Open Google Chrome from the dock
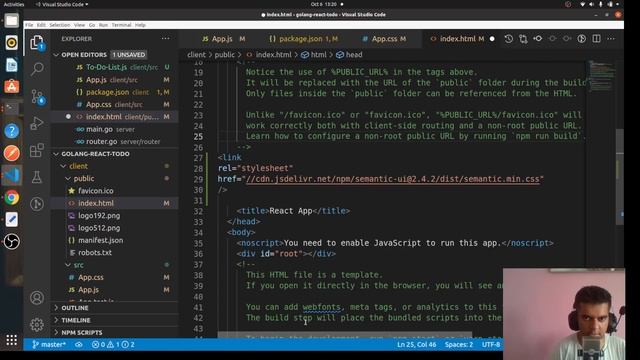Screen dimensions: 640x360 click(11, 198)
